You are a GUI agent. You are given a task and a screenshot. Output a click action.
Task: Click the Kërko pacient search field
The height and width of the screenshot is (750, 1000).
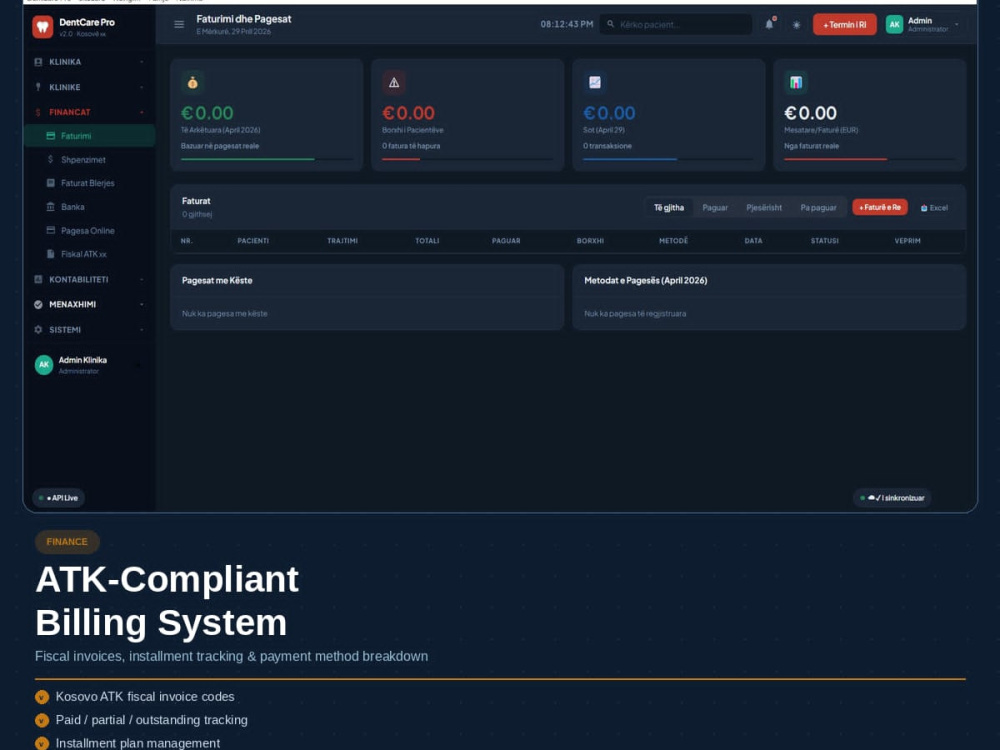pyautogui.click(x=676, y=24)
